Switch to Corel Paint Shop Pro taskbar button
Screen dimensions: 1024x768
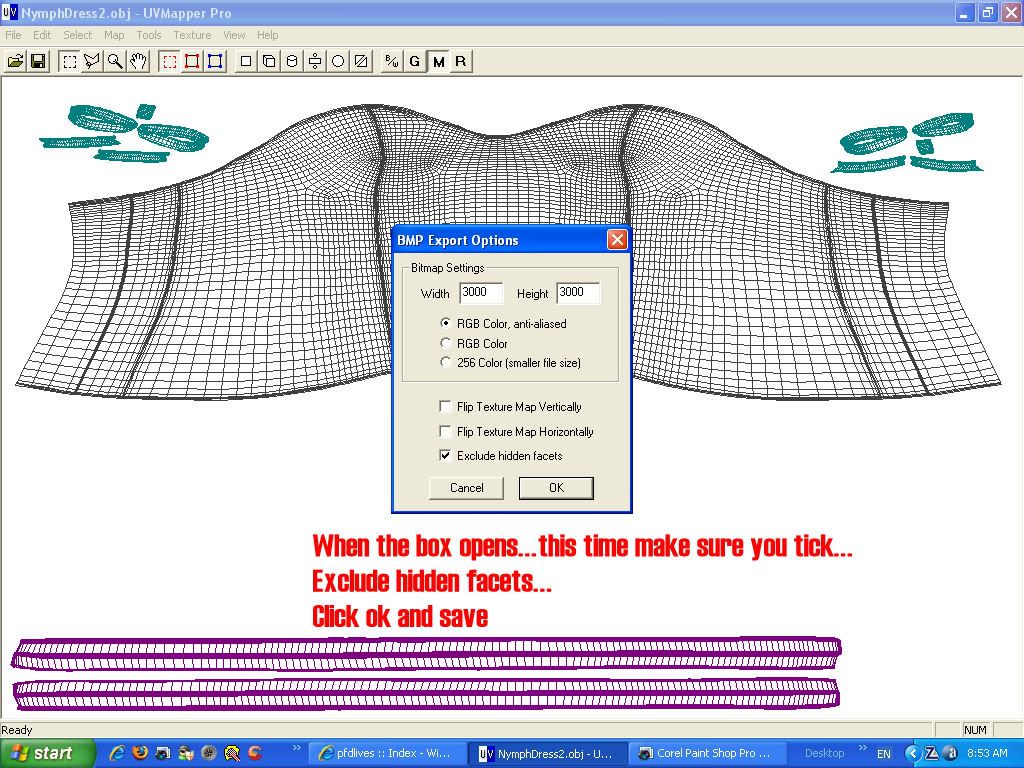pyautogui.click(x=707, y=753)
